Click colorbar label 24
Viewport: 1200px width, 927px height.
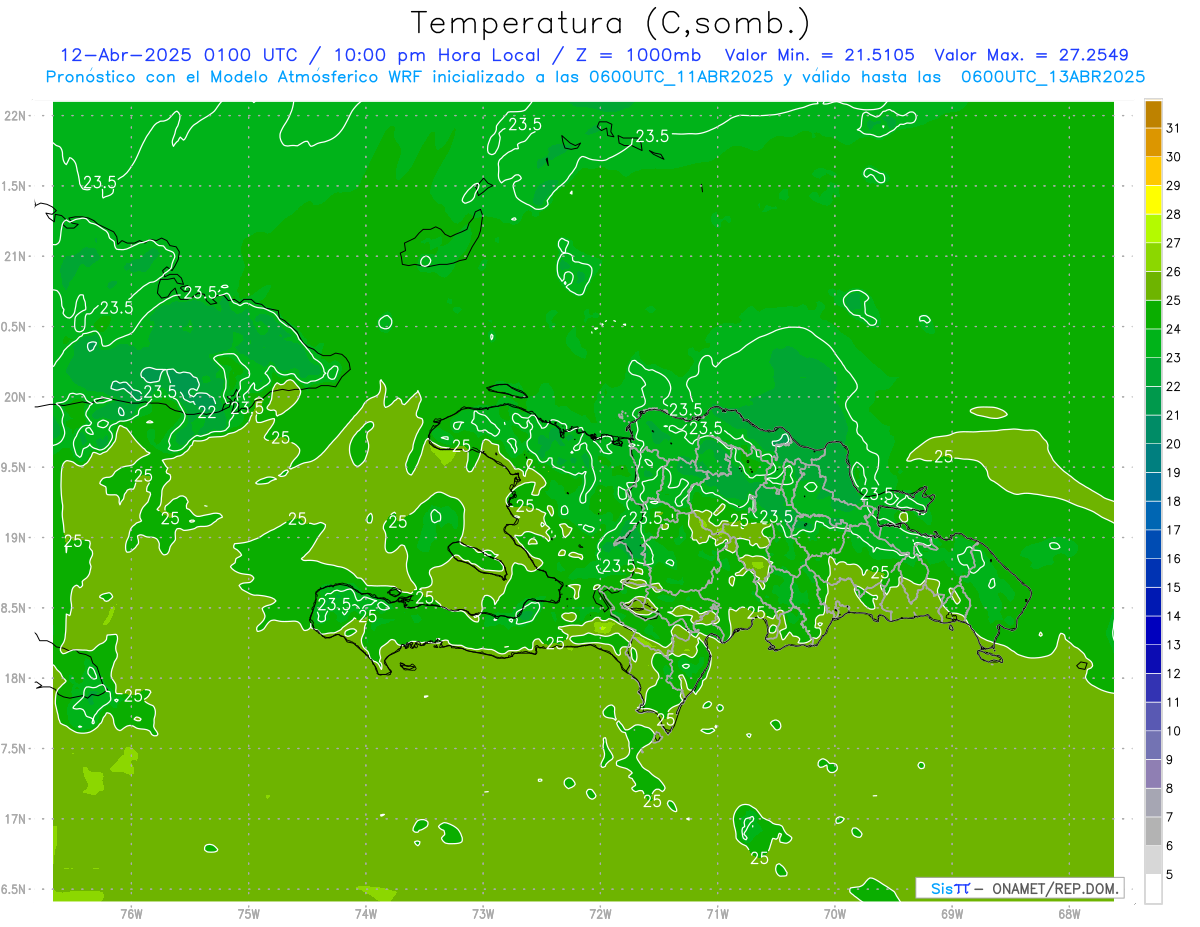(1174, 329)
